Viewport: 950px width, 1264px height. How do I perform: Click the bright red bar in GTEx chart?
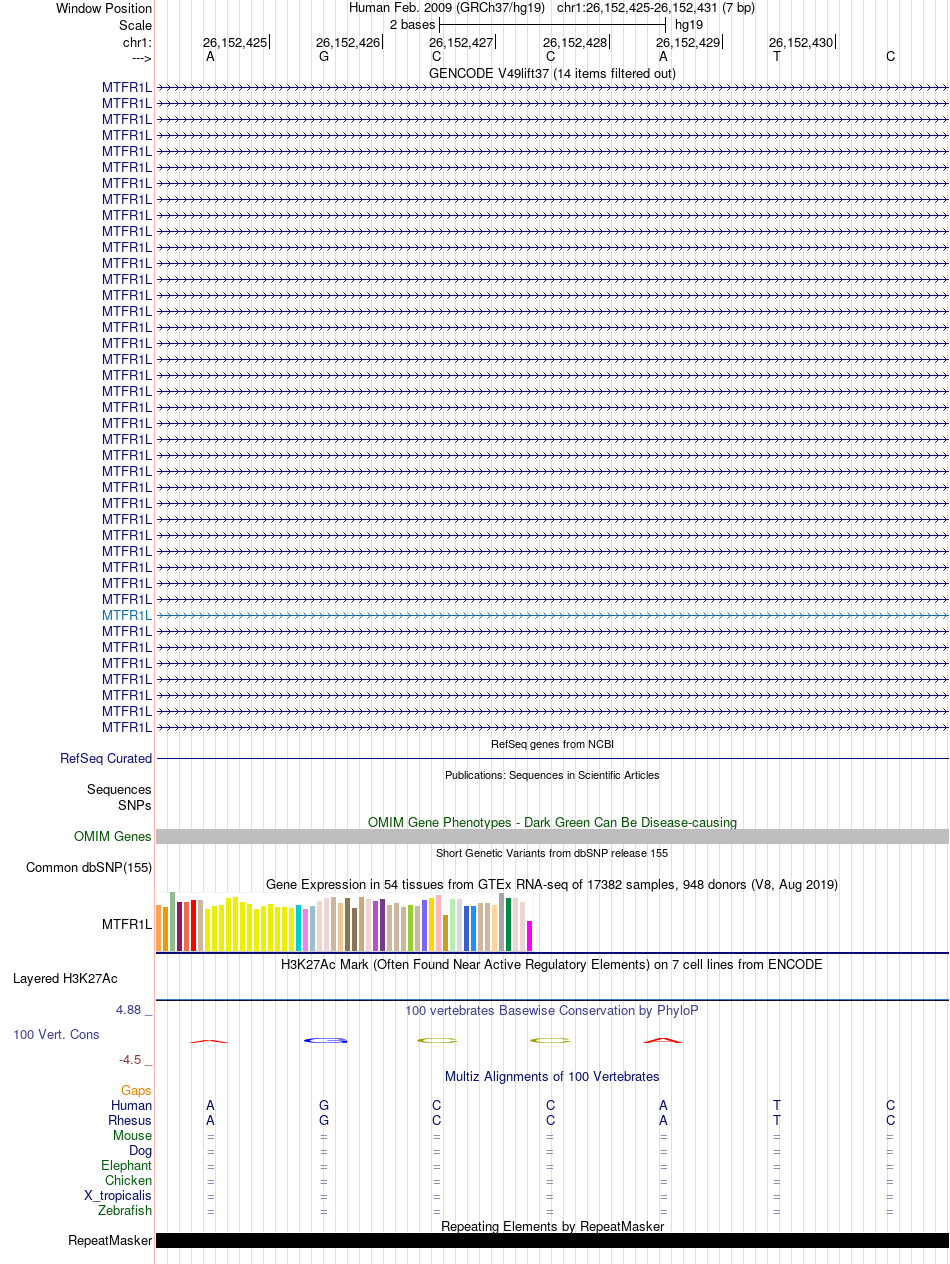tap(193, 925)
